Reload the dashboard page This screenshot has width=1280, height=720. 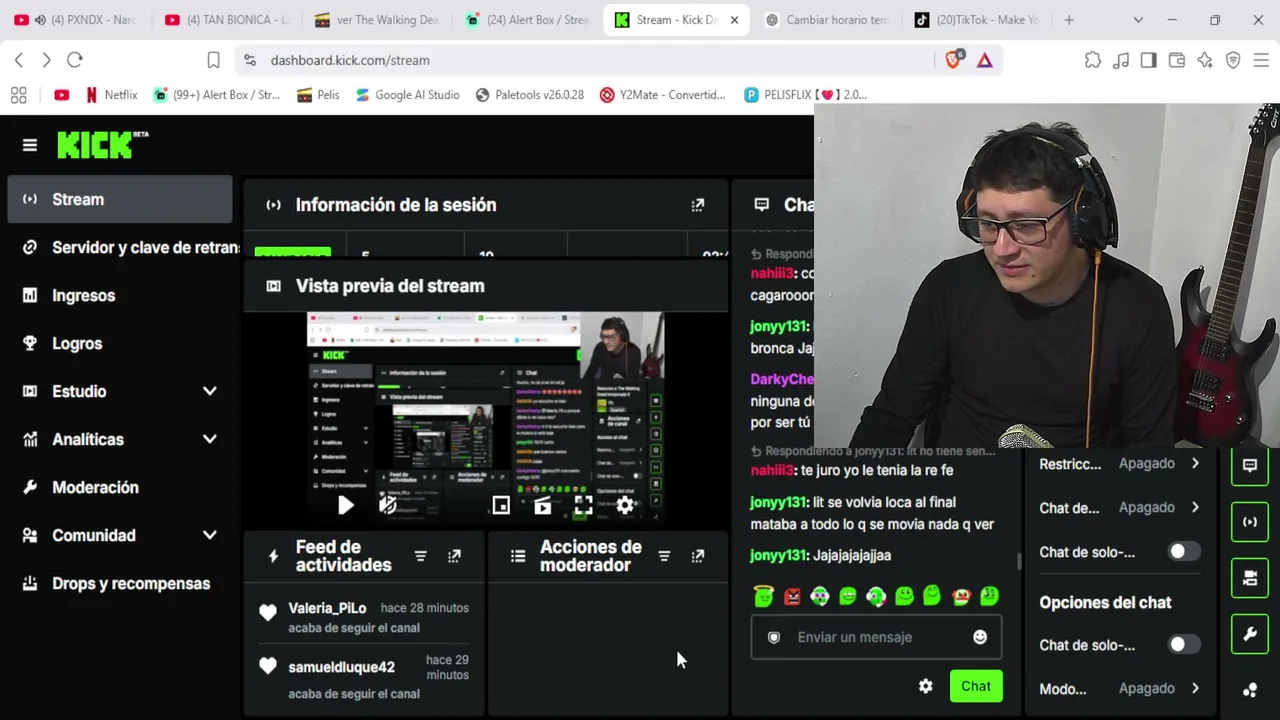74,60
